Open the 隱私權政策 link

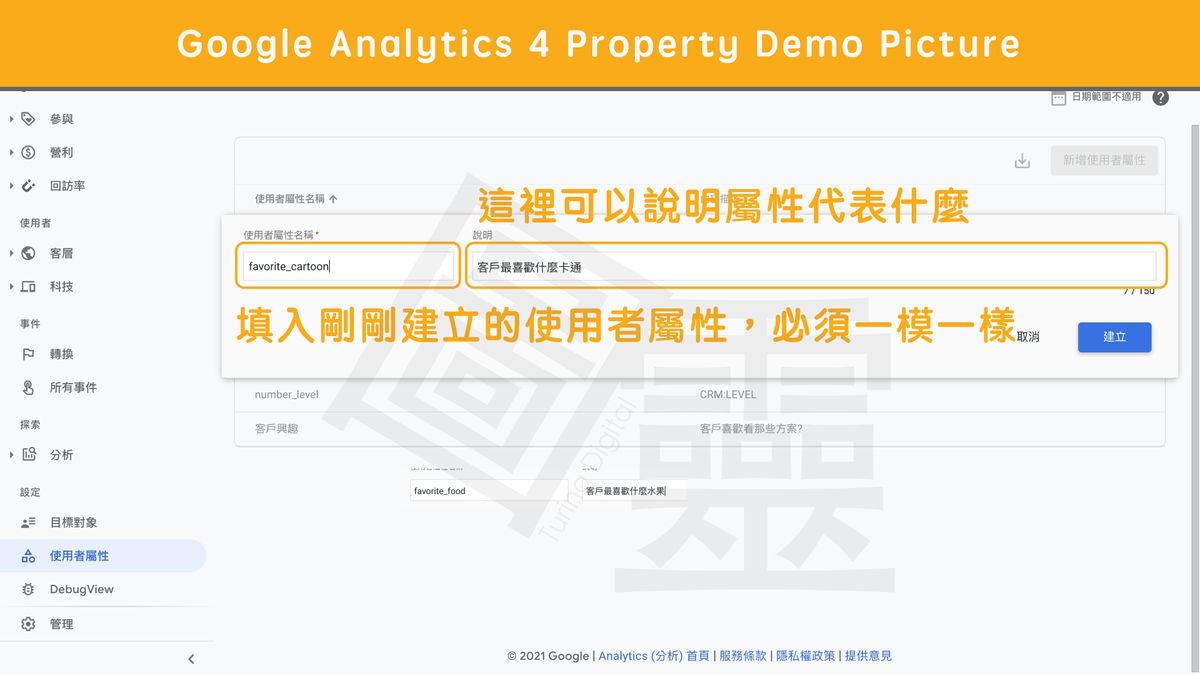point(805,656)
